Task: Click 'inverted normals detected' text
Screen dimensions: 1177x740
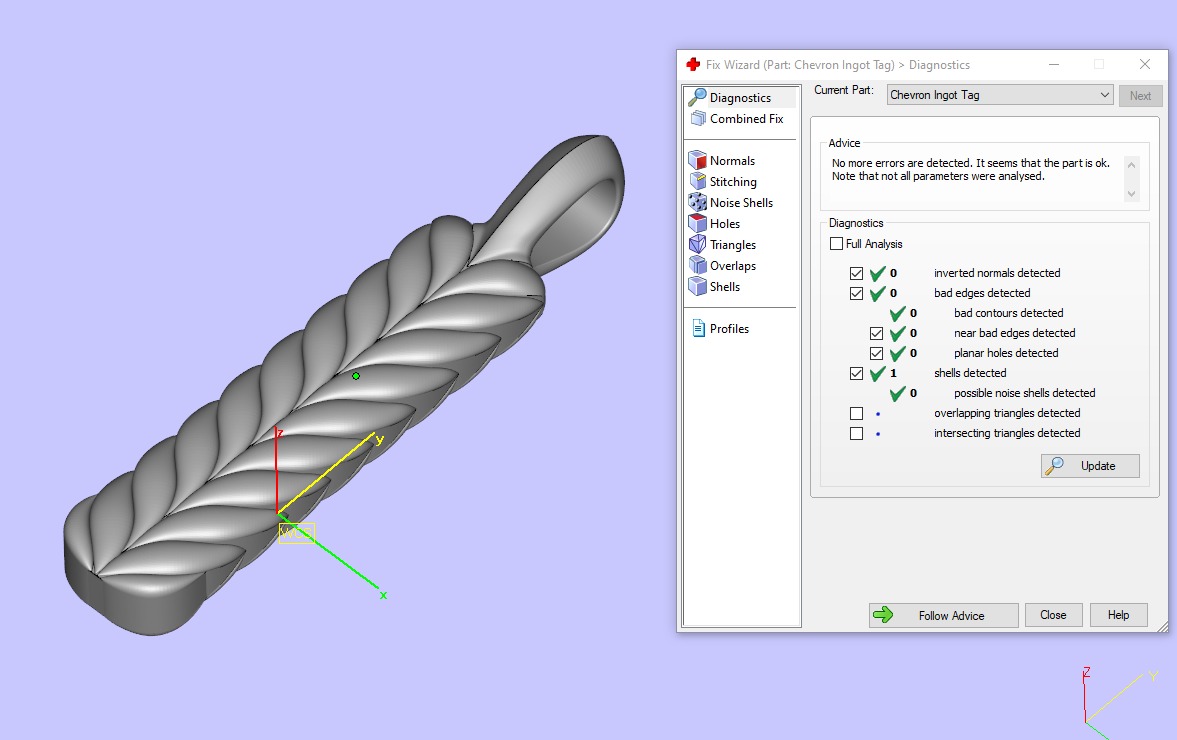Action: pos(997,273)
